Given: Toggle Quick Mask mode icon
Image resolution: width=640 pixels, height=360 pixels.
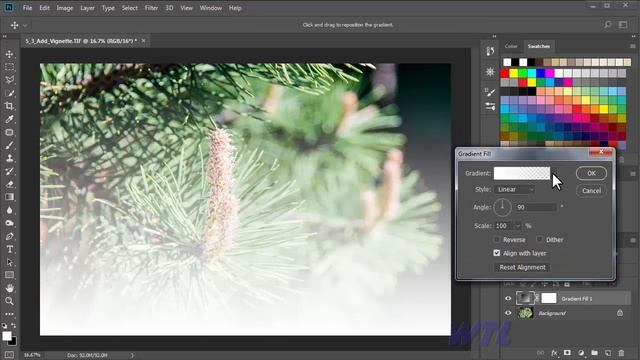Looking at the screenshot, I should (9, 355).
